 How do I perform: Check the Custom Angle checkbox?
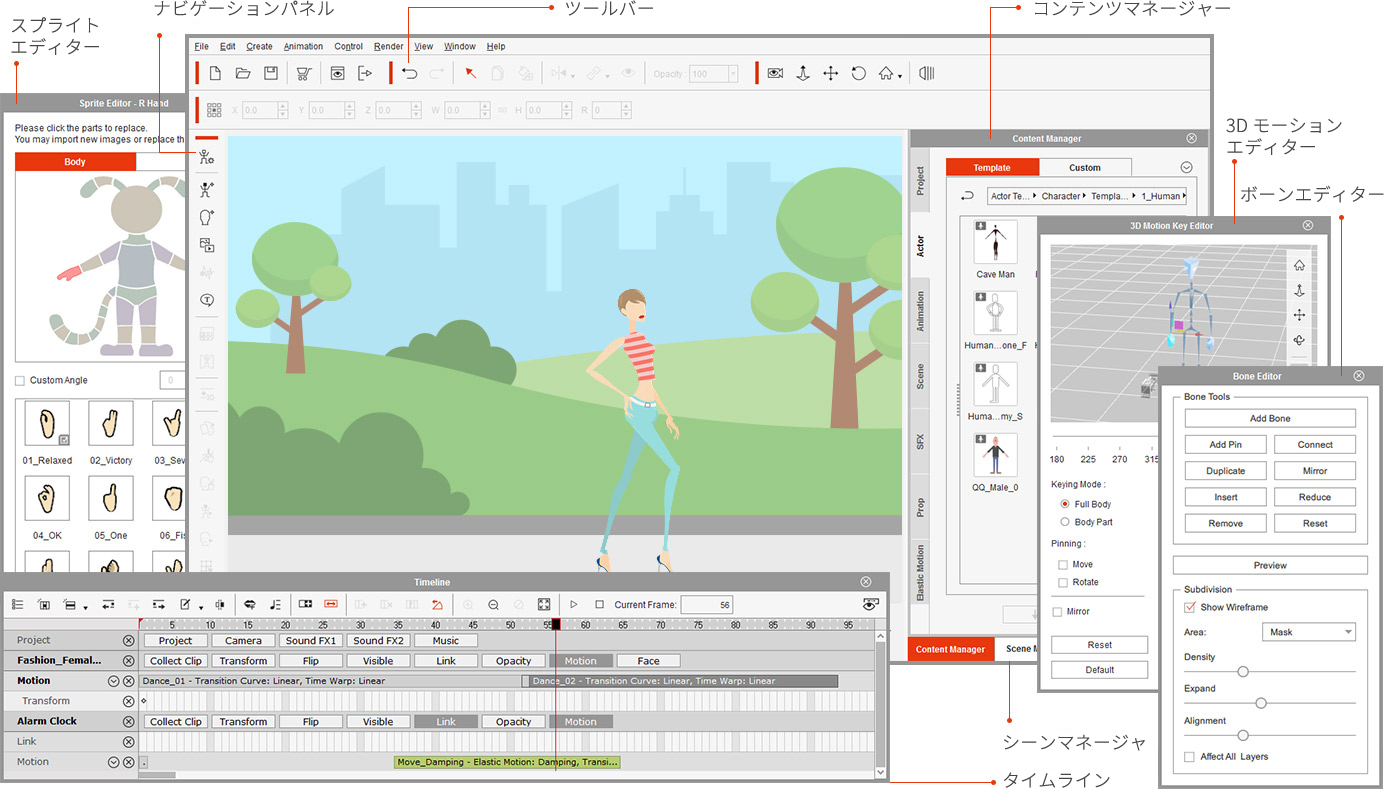[20, 380]
